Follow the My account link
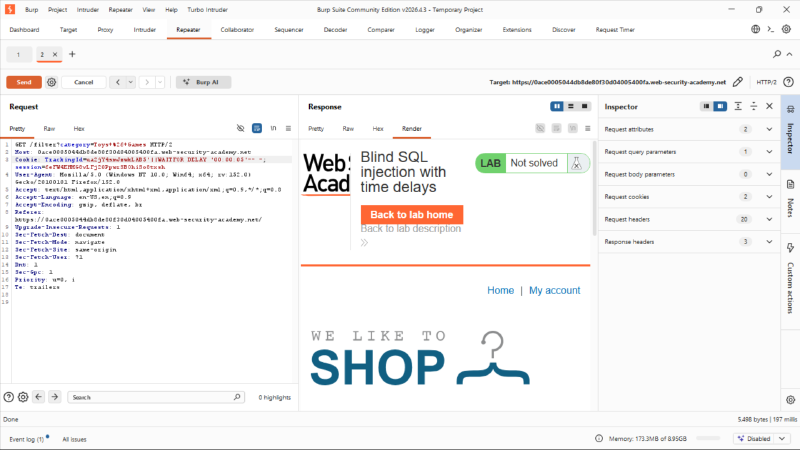This screenshot has height=450, width=800. [555, 290]
